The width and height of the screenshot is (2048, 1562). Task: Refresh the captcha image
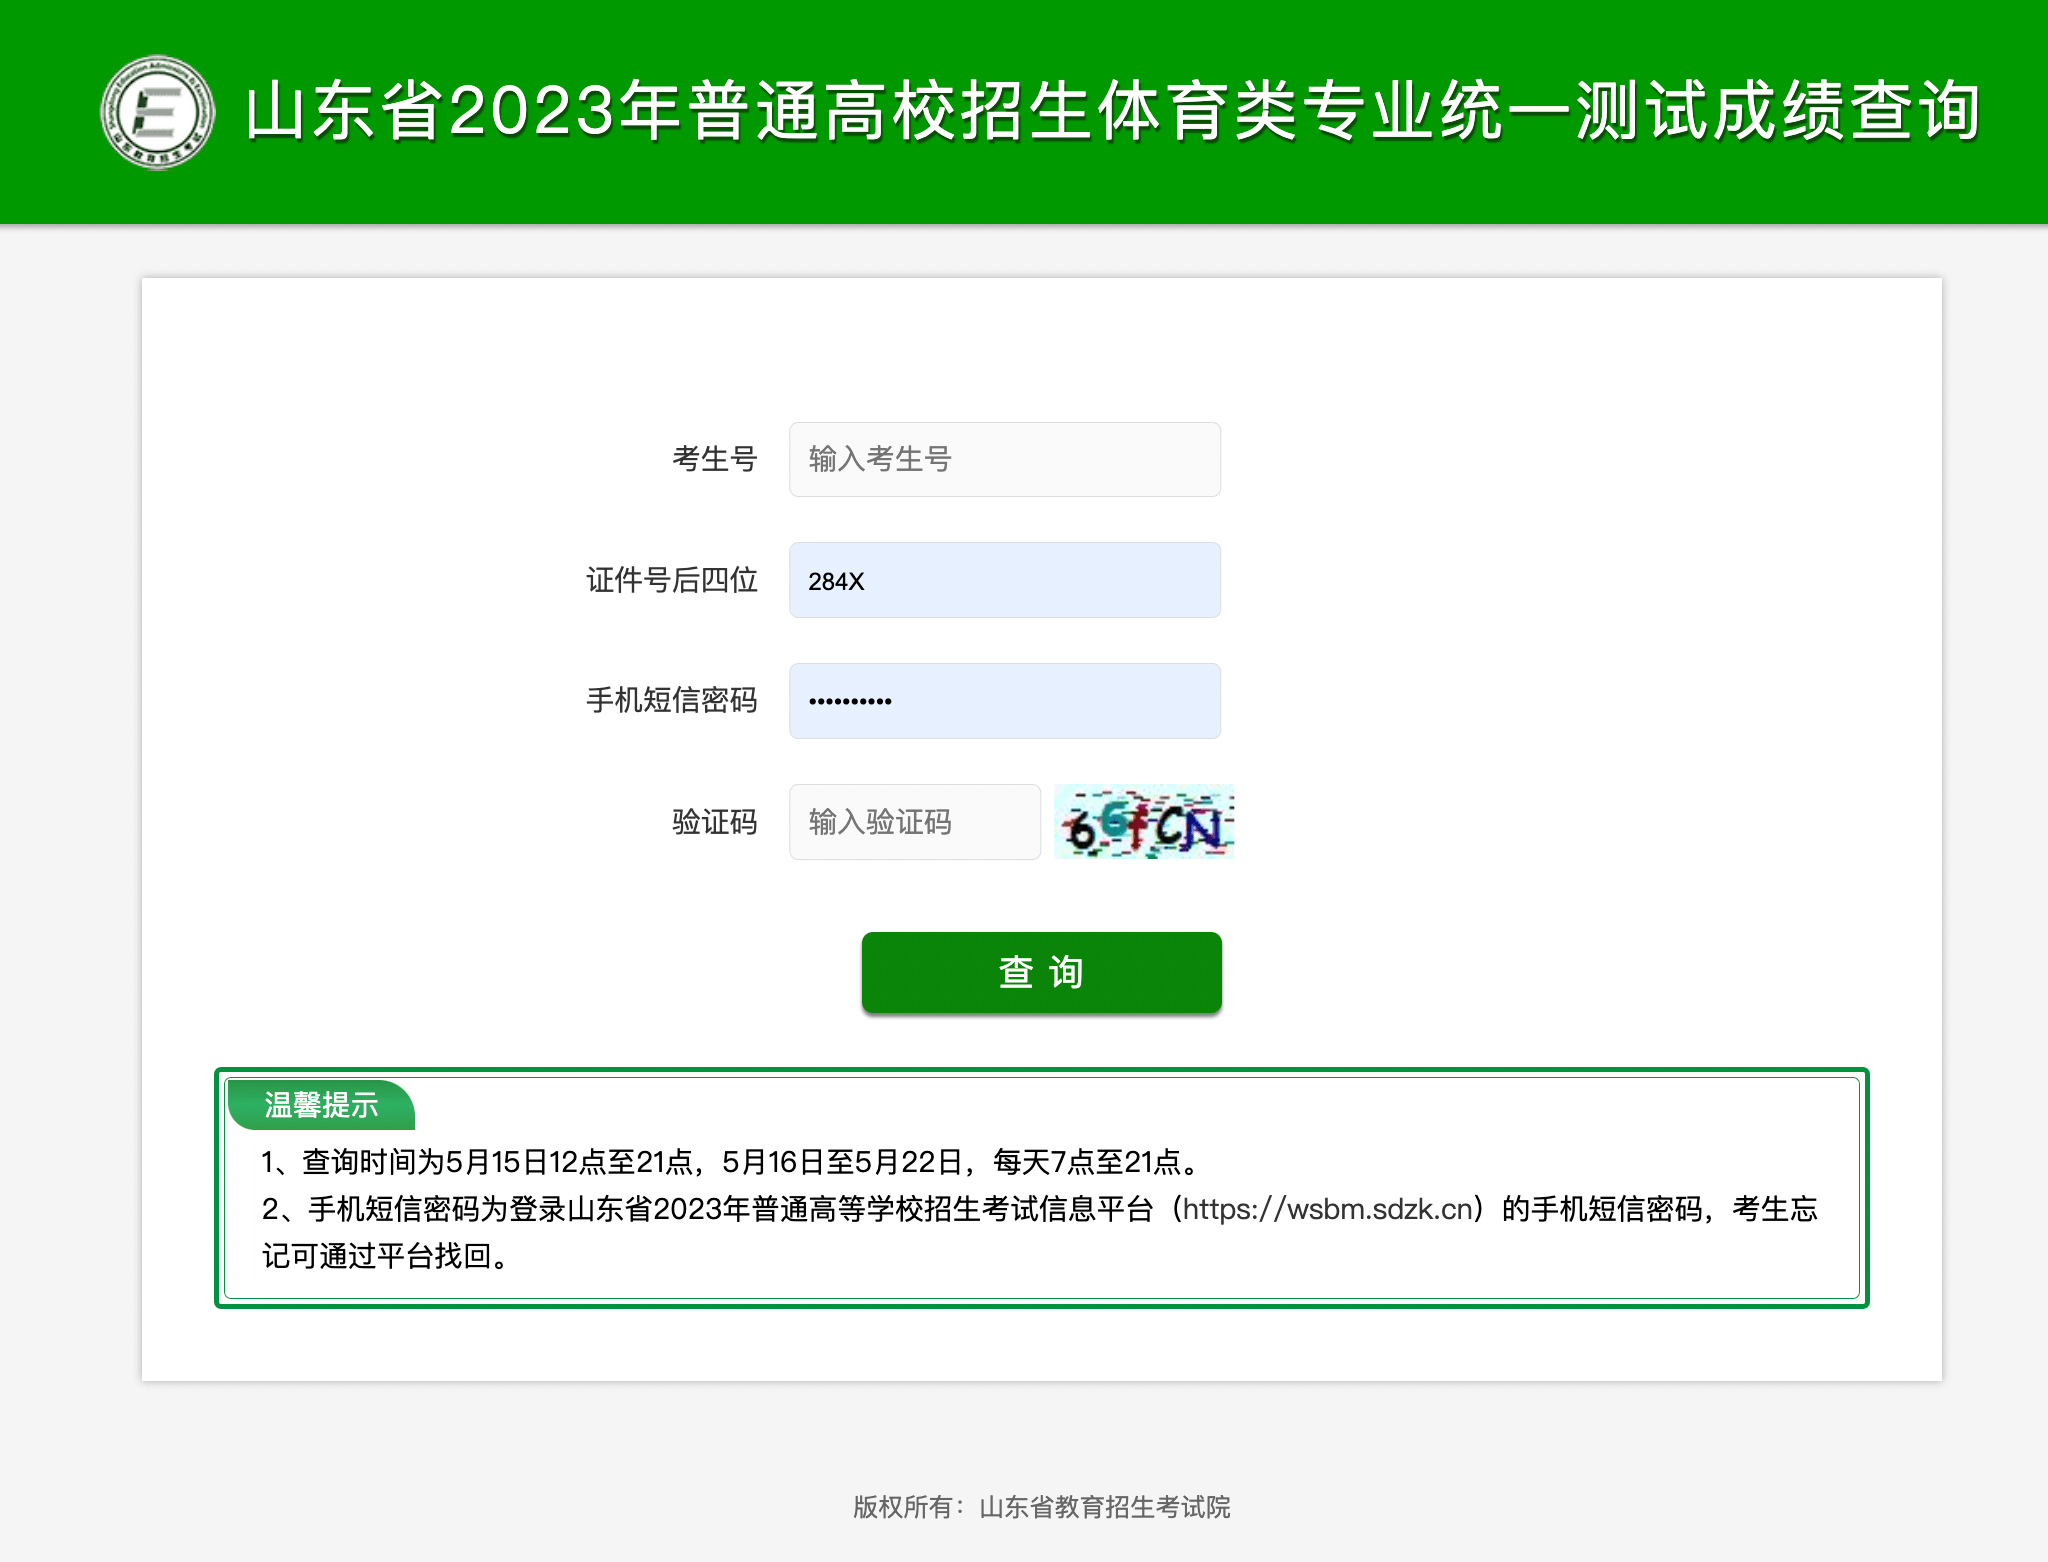pyautogui.click(x=1144, y=822)
